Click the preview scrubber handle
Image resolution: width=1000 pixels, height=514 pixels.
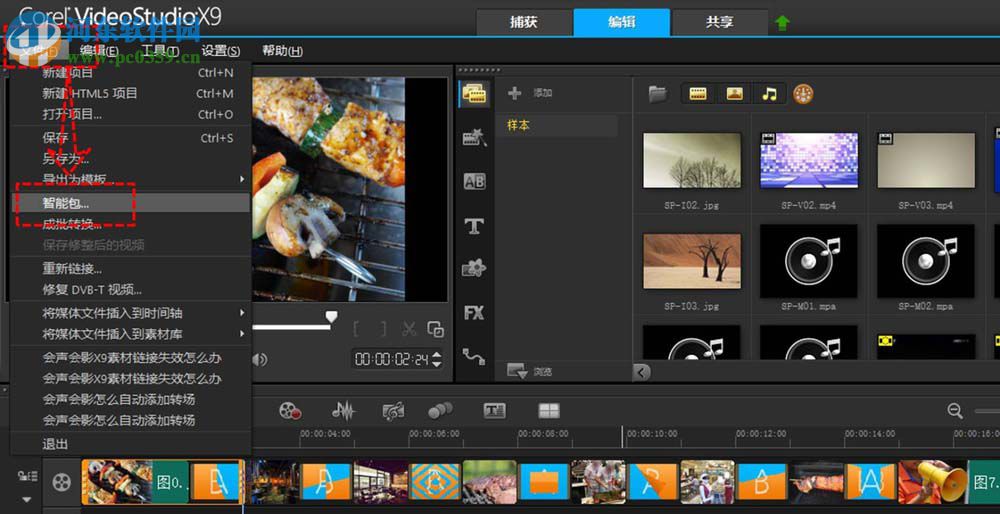coord(331,317)
